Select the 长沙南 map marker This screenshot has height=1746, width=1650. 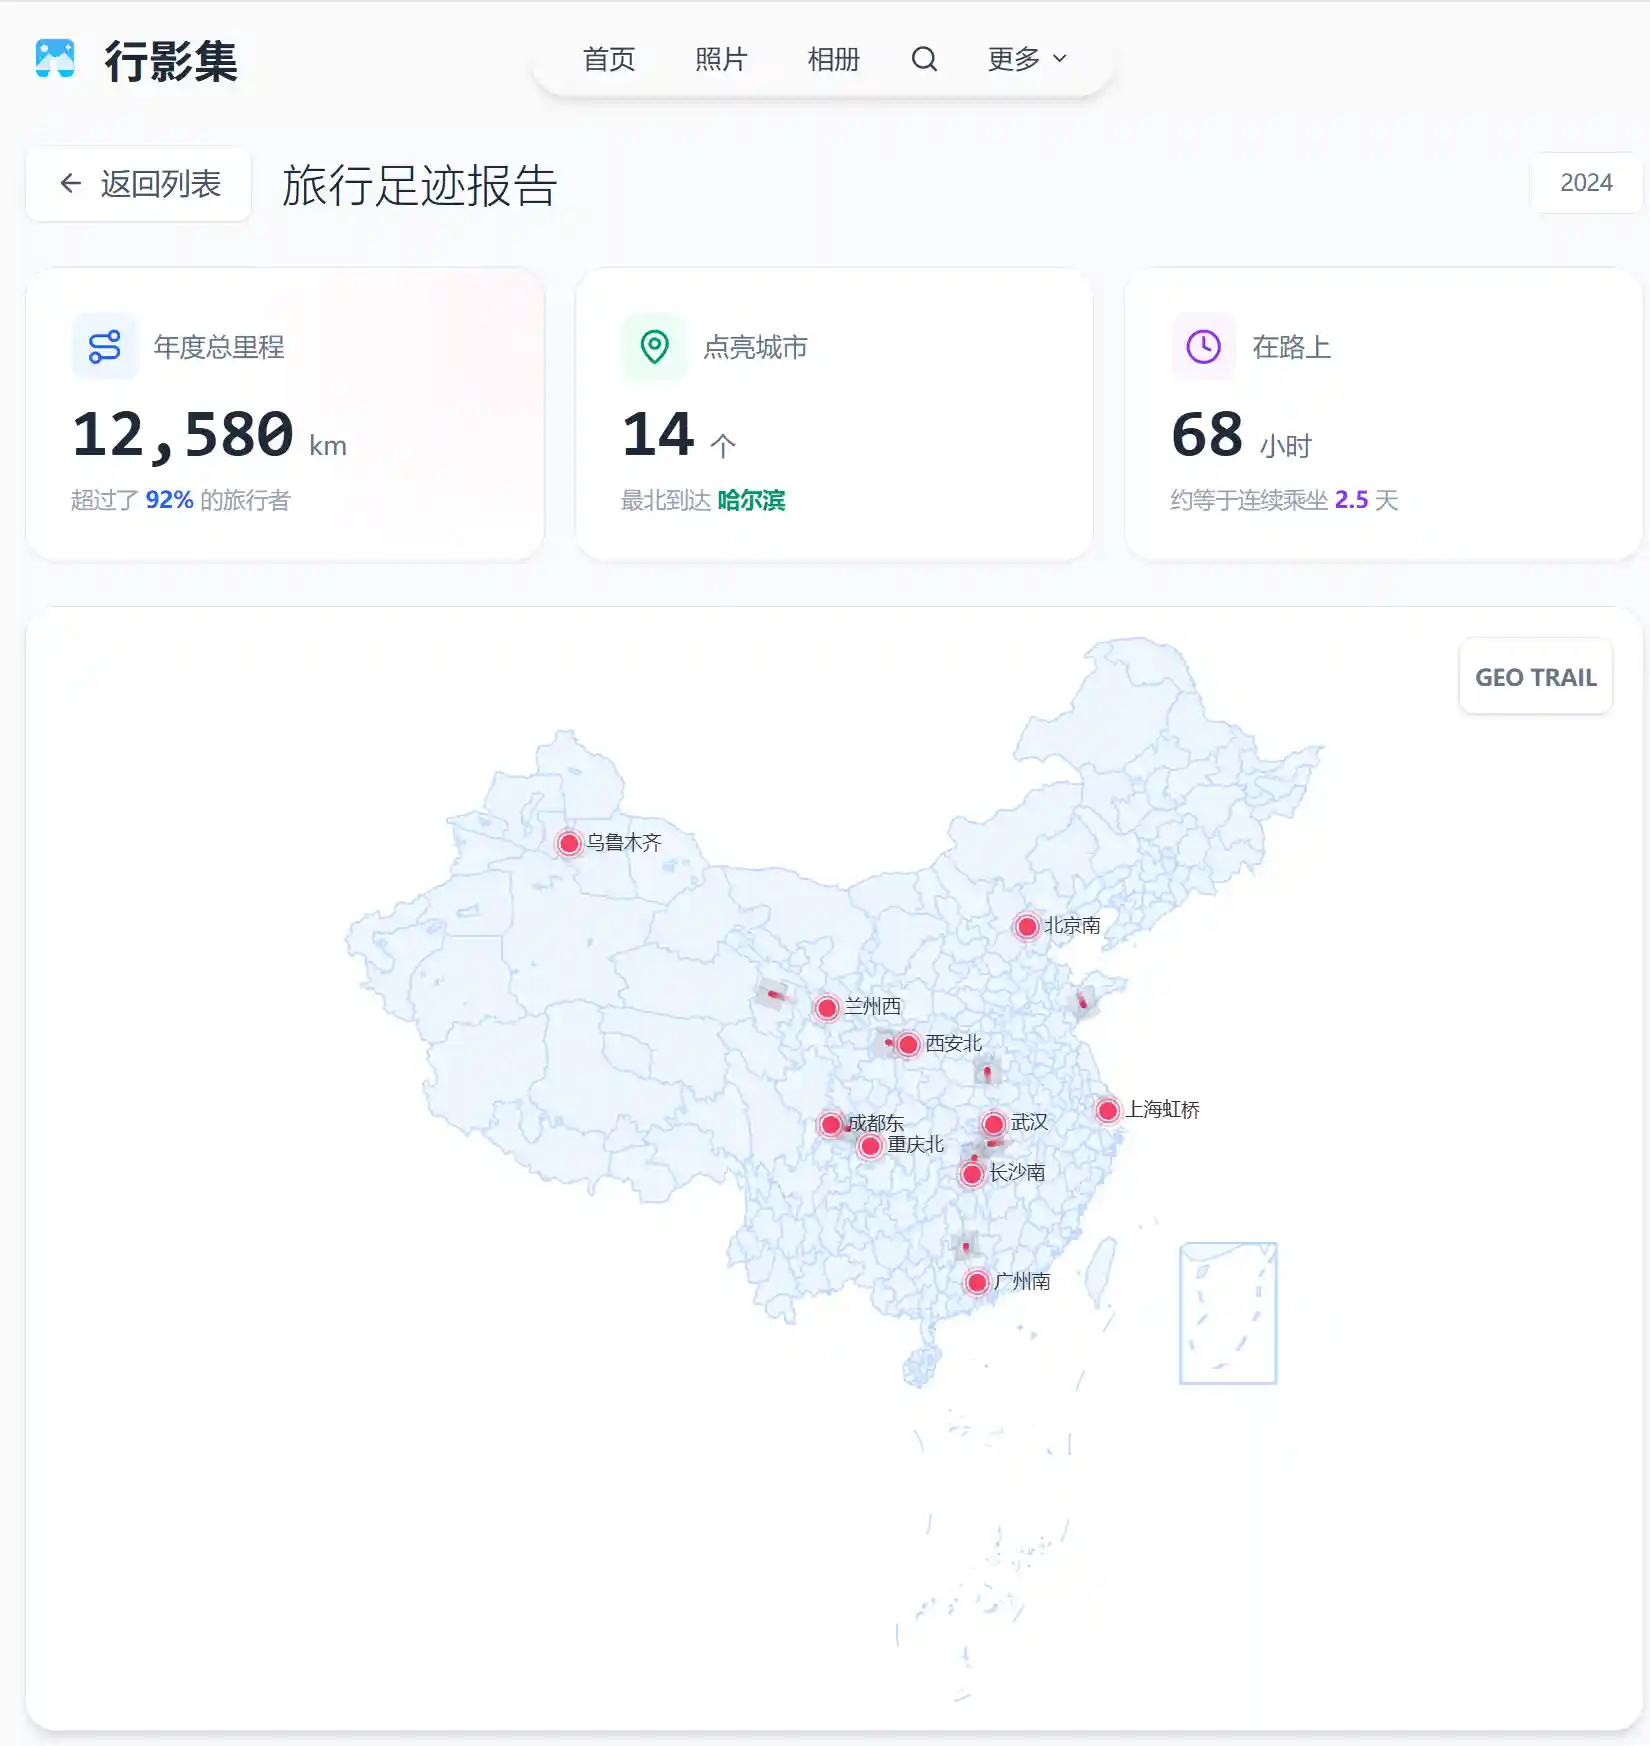pyautogui.click(x=972, y=1174)
